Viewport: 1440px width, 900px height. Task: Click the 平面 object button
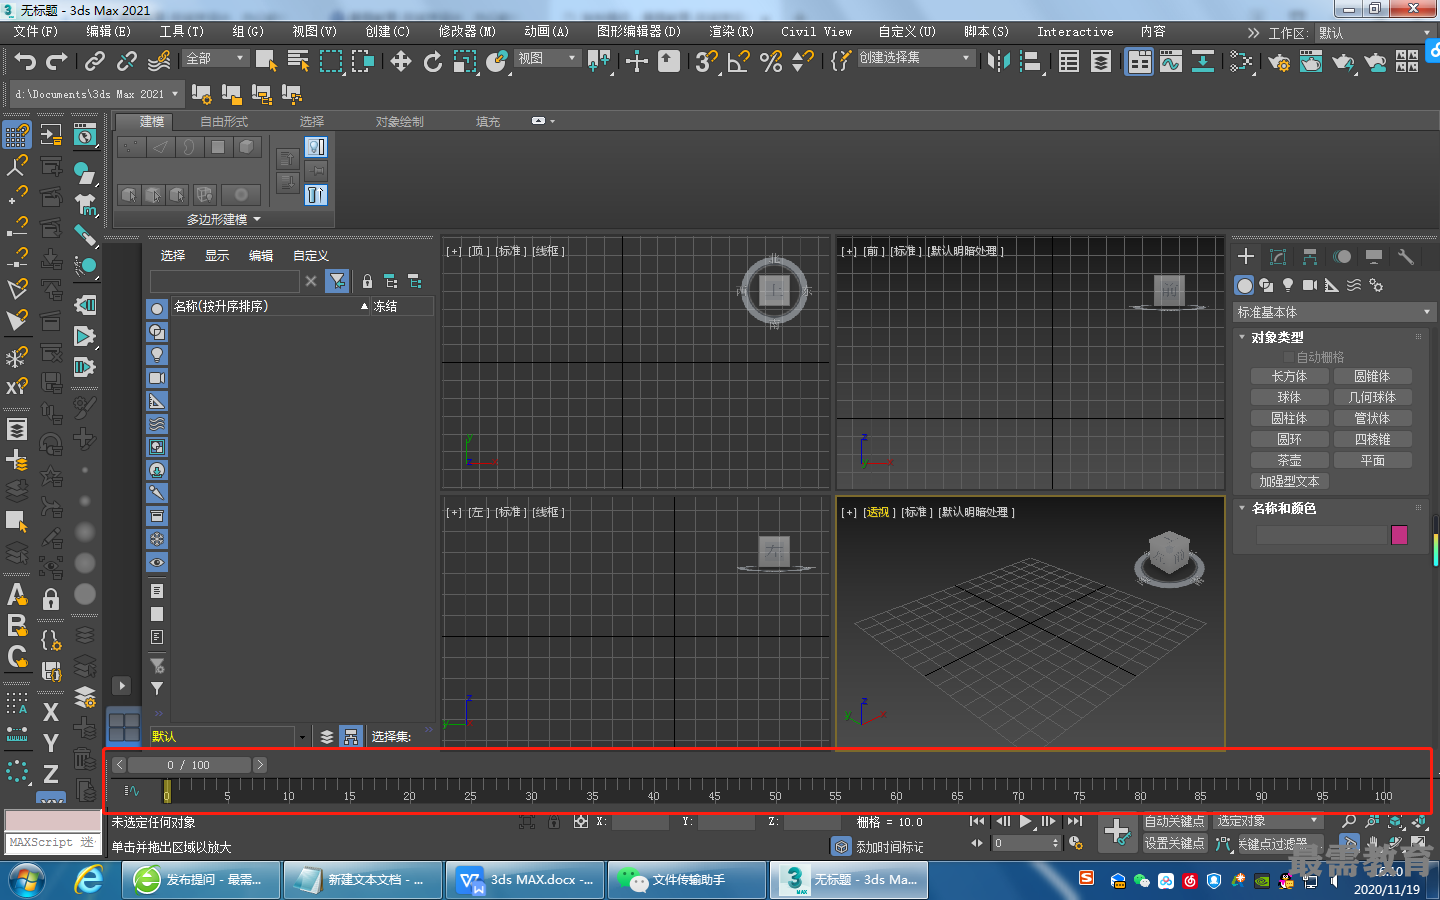(1372, 461)
